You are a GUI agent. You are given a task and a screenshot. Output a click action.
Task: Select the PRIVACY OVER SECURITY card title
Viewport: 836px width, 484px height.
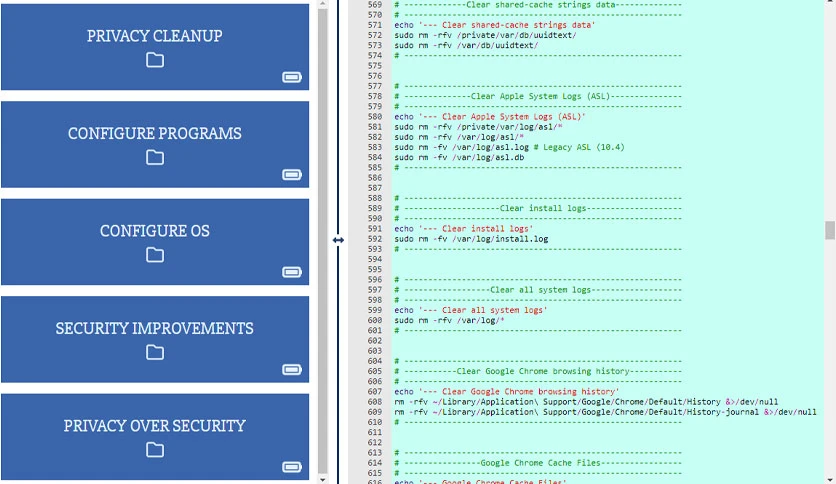pos(155,426)
